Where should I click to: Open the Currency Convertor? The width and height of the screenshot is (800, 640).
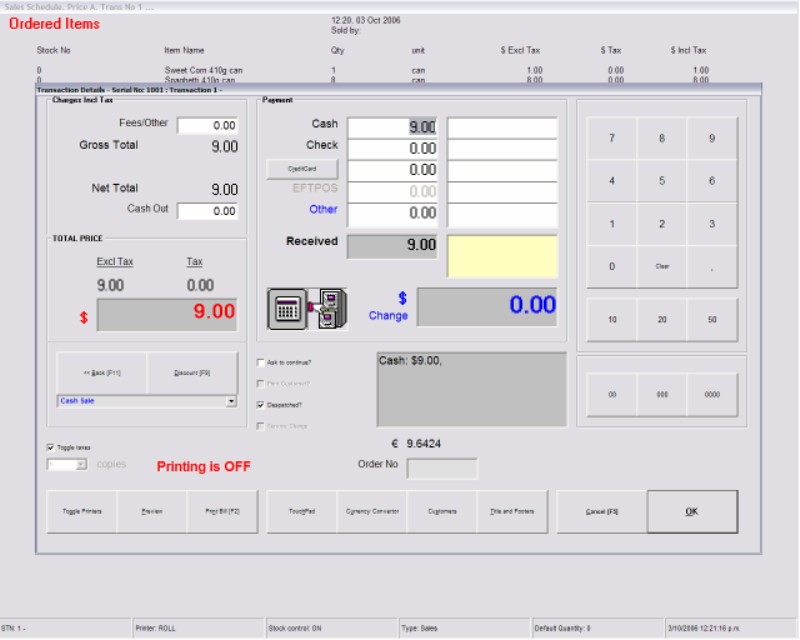pos(372,511)
